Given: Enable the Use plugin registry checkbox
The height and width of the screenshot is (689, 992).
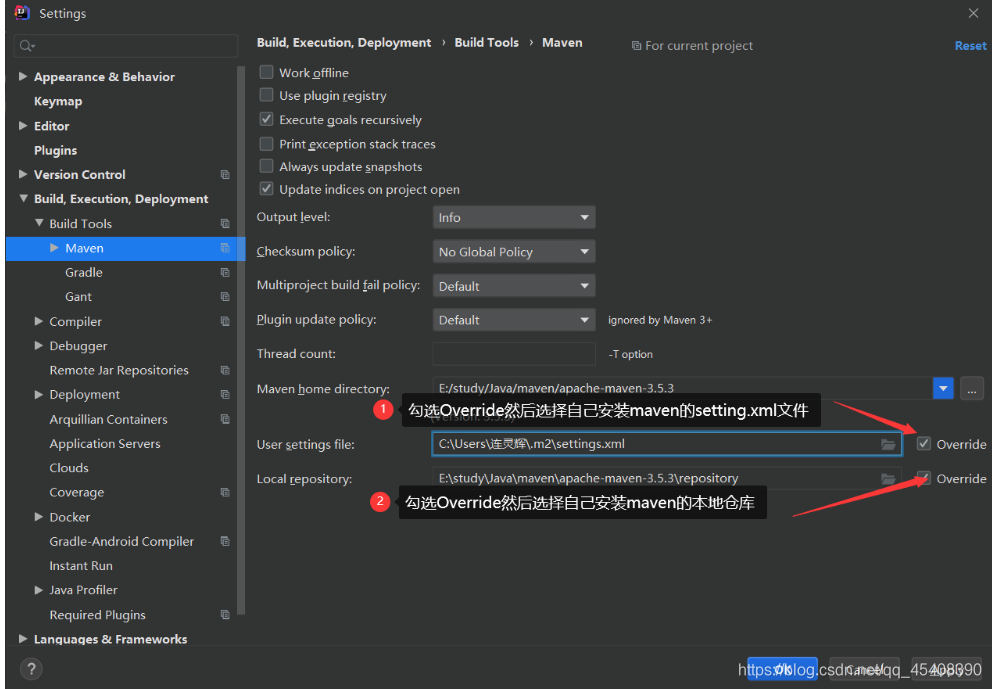Looking at the screenshot, I should point(266,95).
